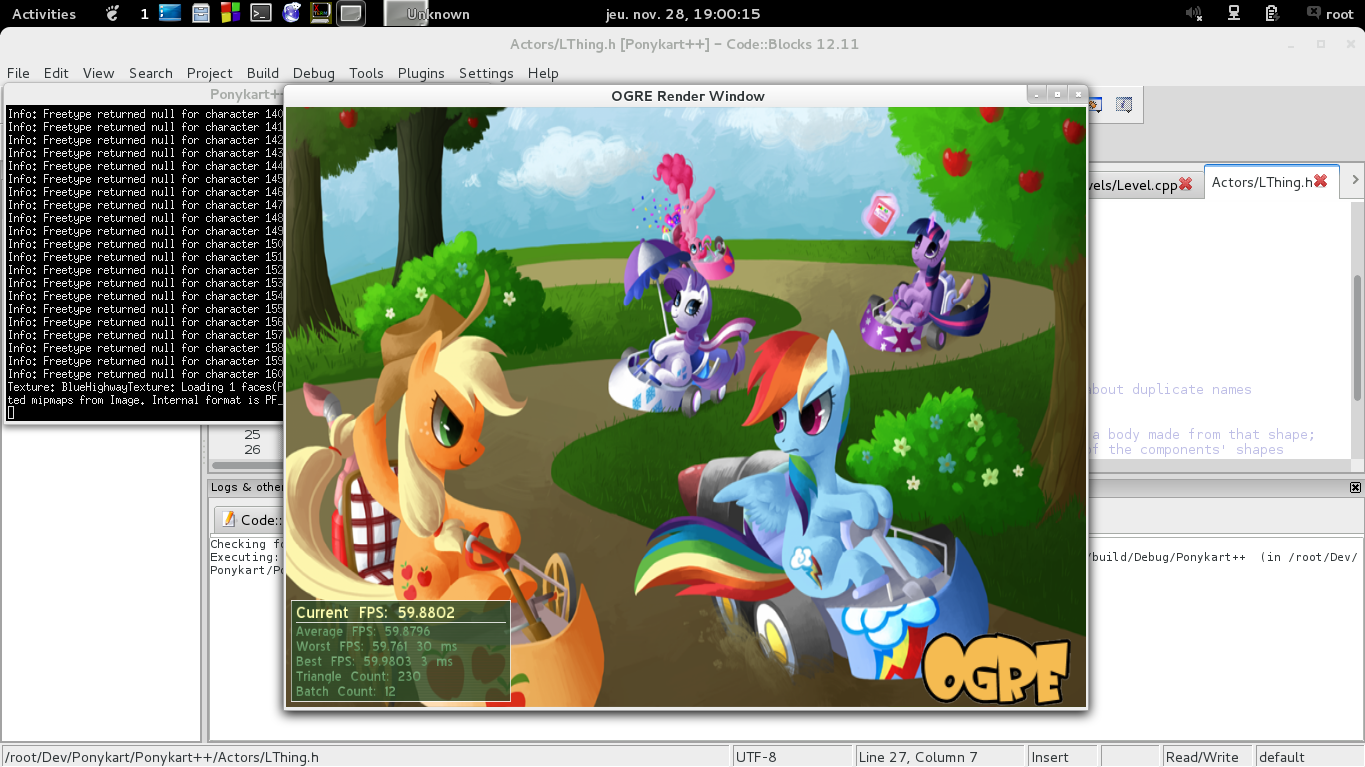Click the four-colored squares icon in top bar
Image resolution: width=1365 pixels, height=767 pixels.
[x=230, y=13]
